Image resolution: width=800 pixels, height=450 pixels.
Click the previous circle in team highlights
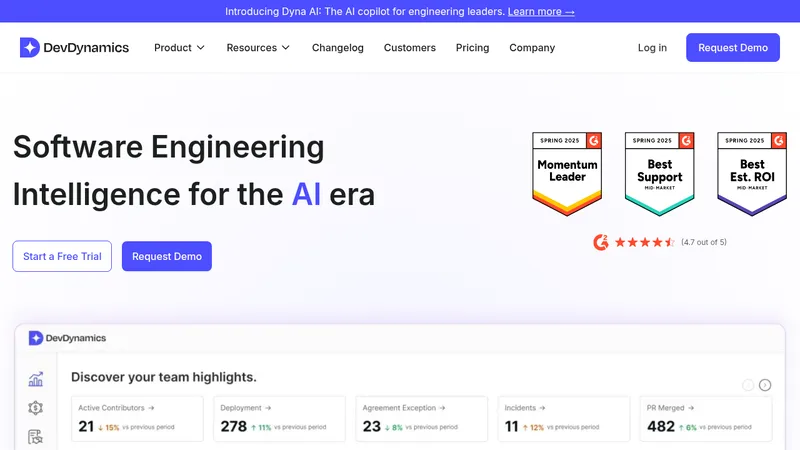(x=748, y=385)
